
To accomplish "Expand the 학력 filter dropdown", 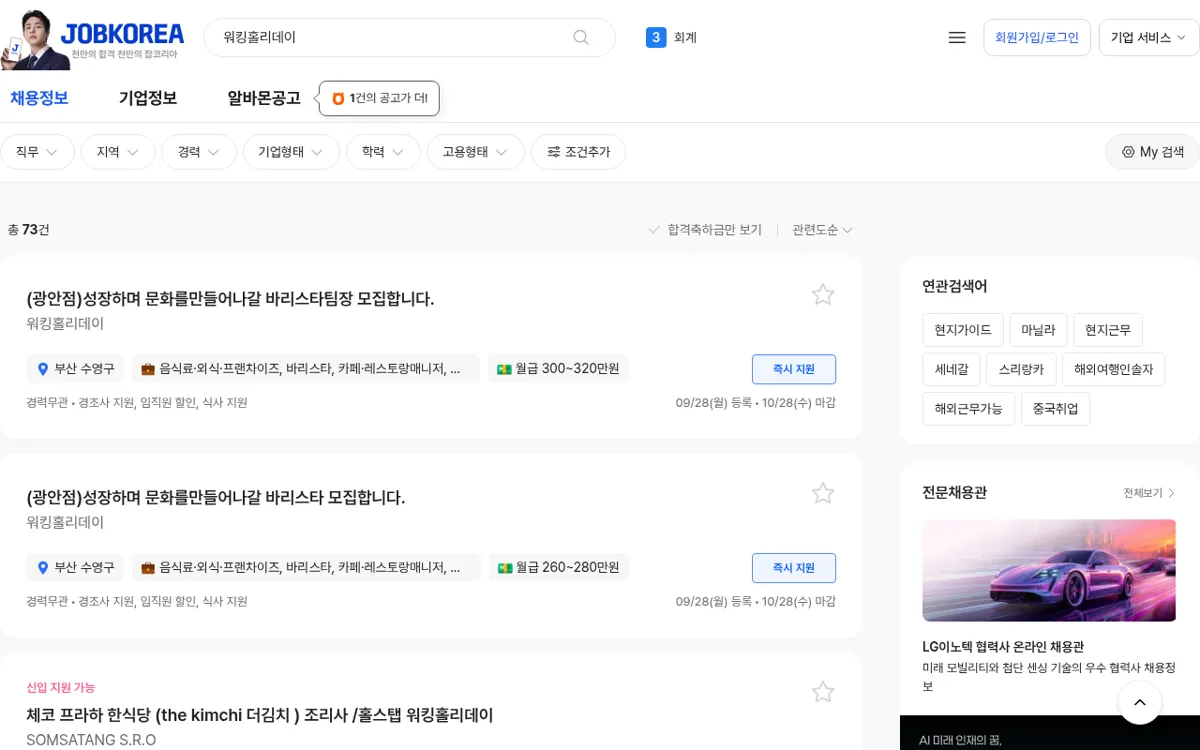I will (x=383, y=152).
